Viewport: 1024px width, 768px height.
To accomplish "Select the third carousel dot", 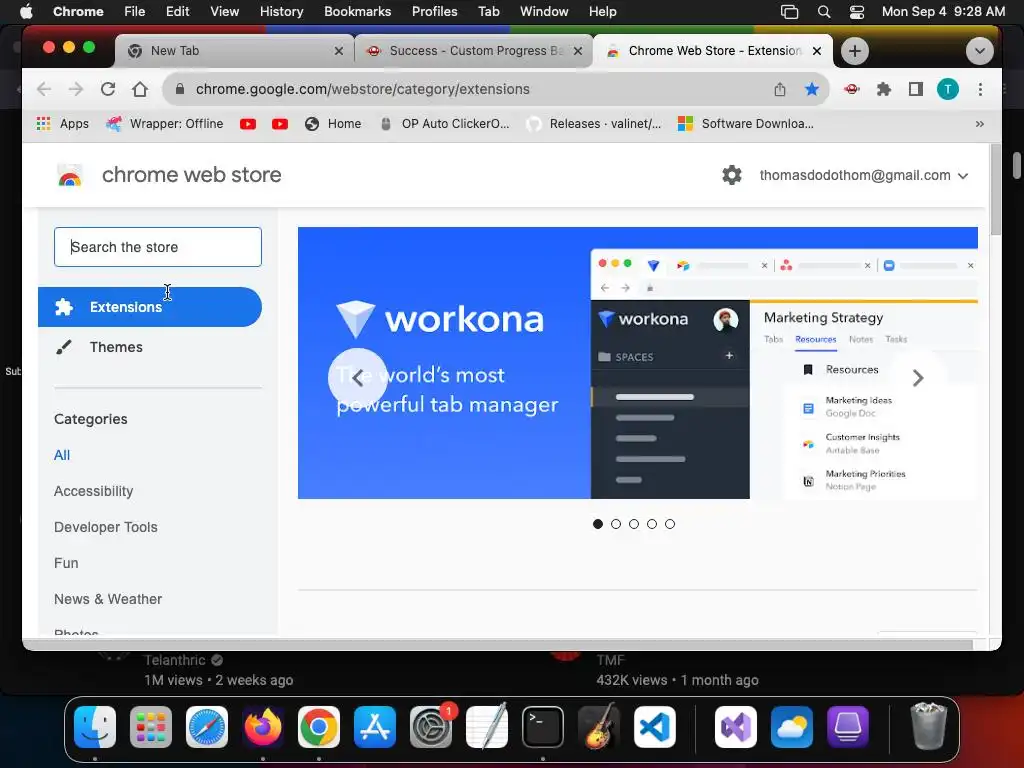I will pyautogui.click(x=633, y=524).
